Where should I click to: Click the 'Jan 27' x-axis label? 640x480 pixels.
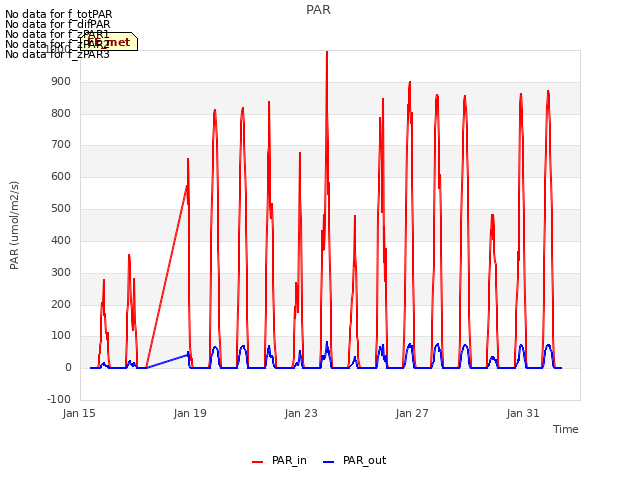pyautogui.click(x=412, y=413)
